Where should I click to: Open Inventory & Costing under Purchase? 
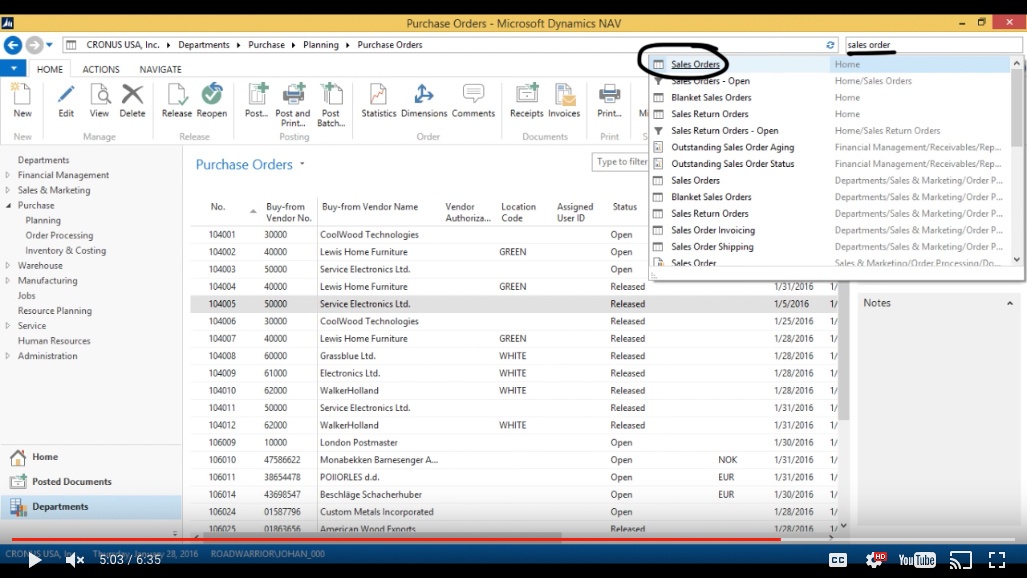pyautogui.click(x=65, y=250)
